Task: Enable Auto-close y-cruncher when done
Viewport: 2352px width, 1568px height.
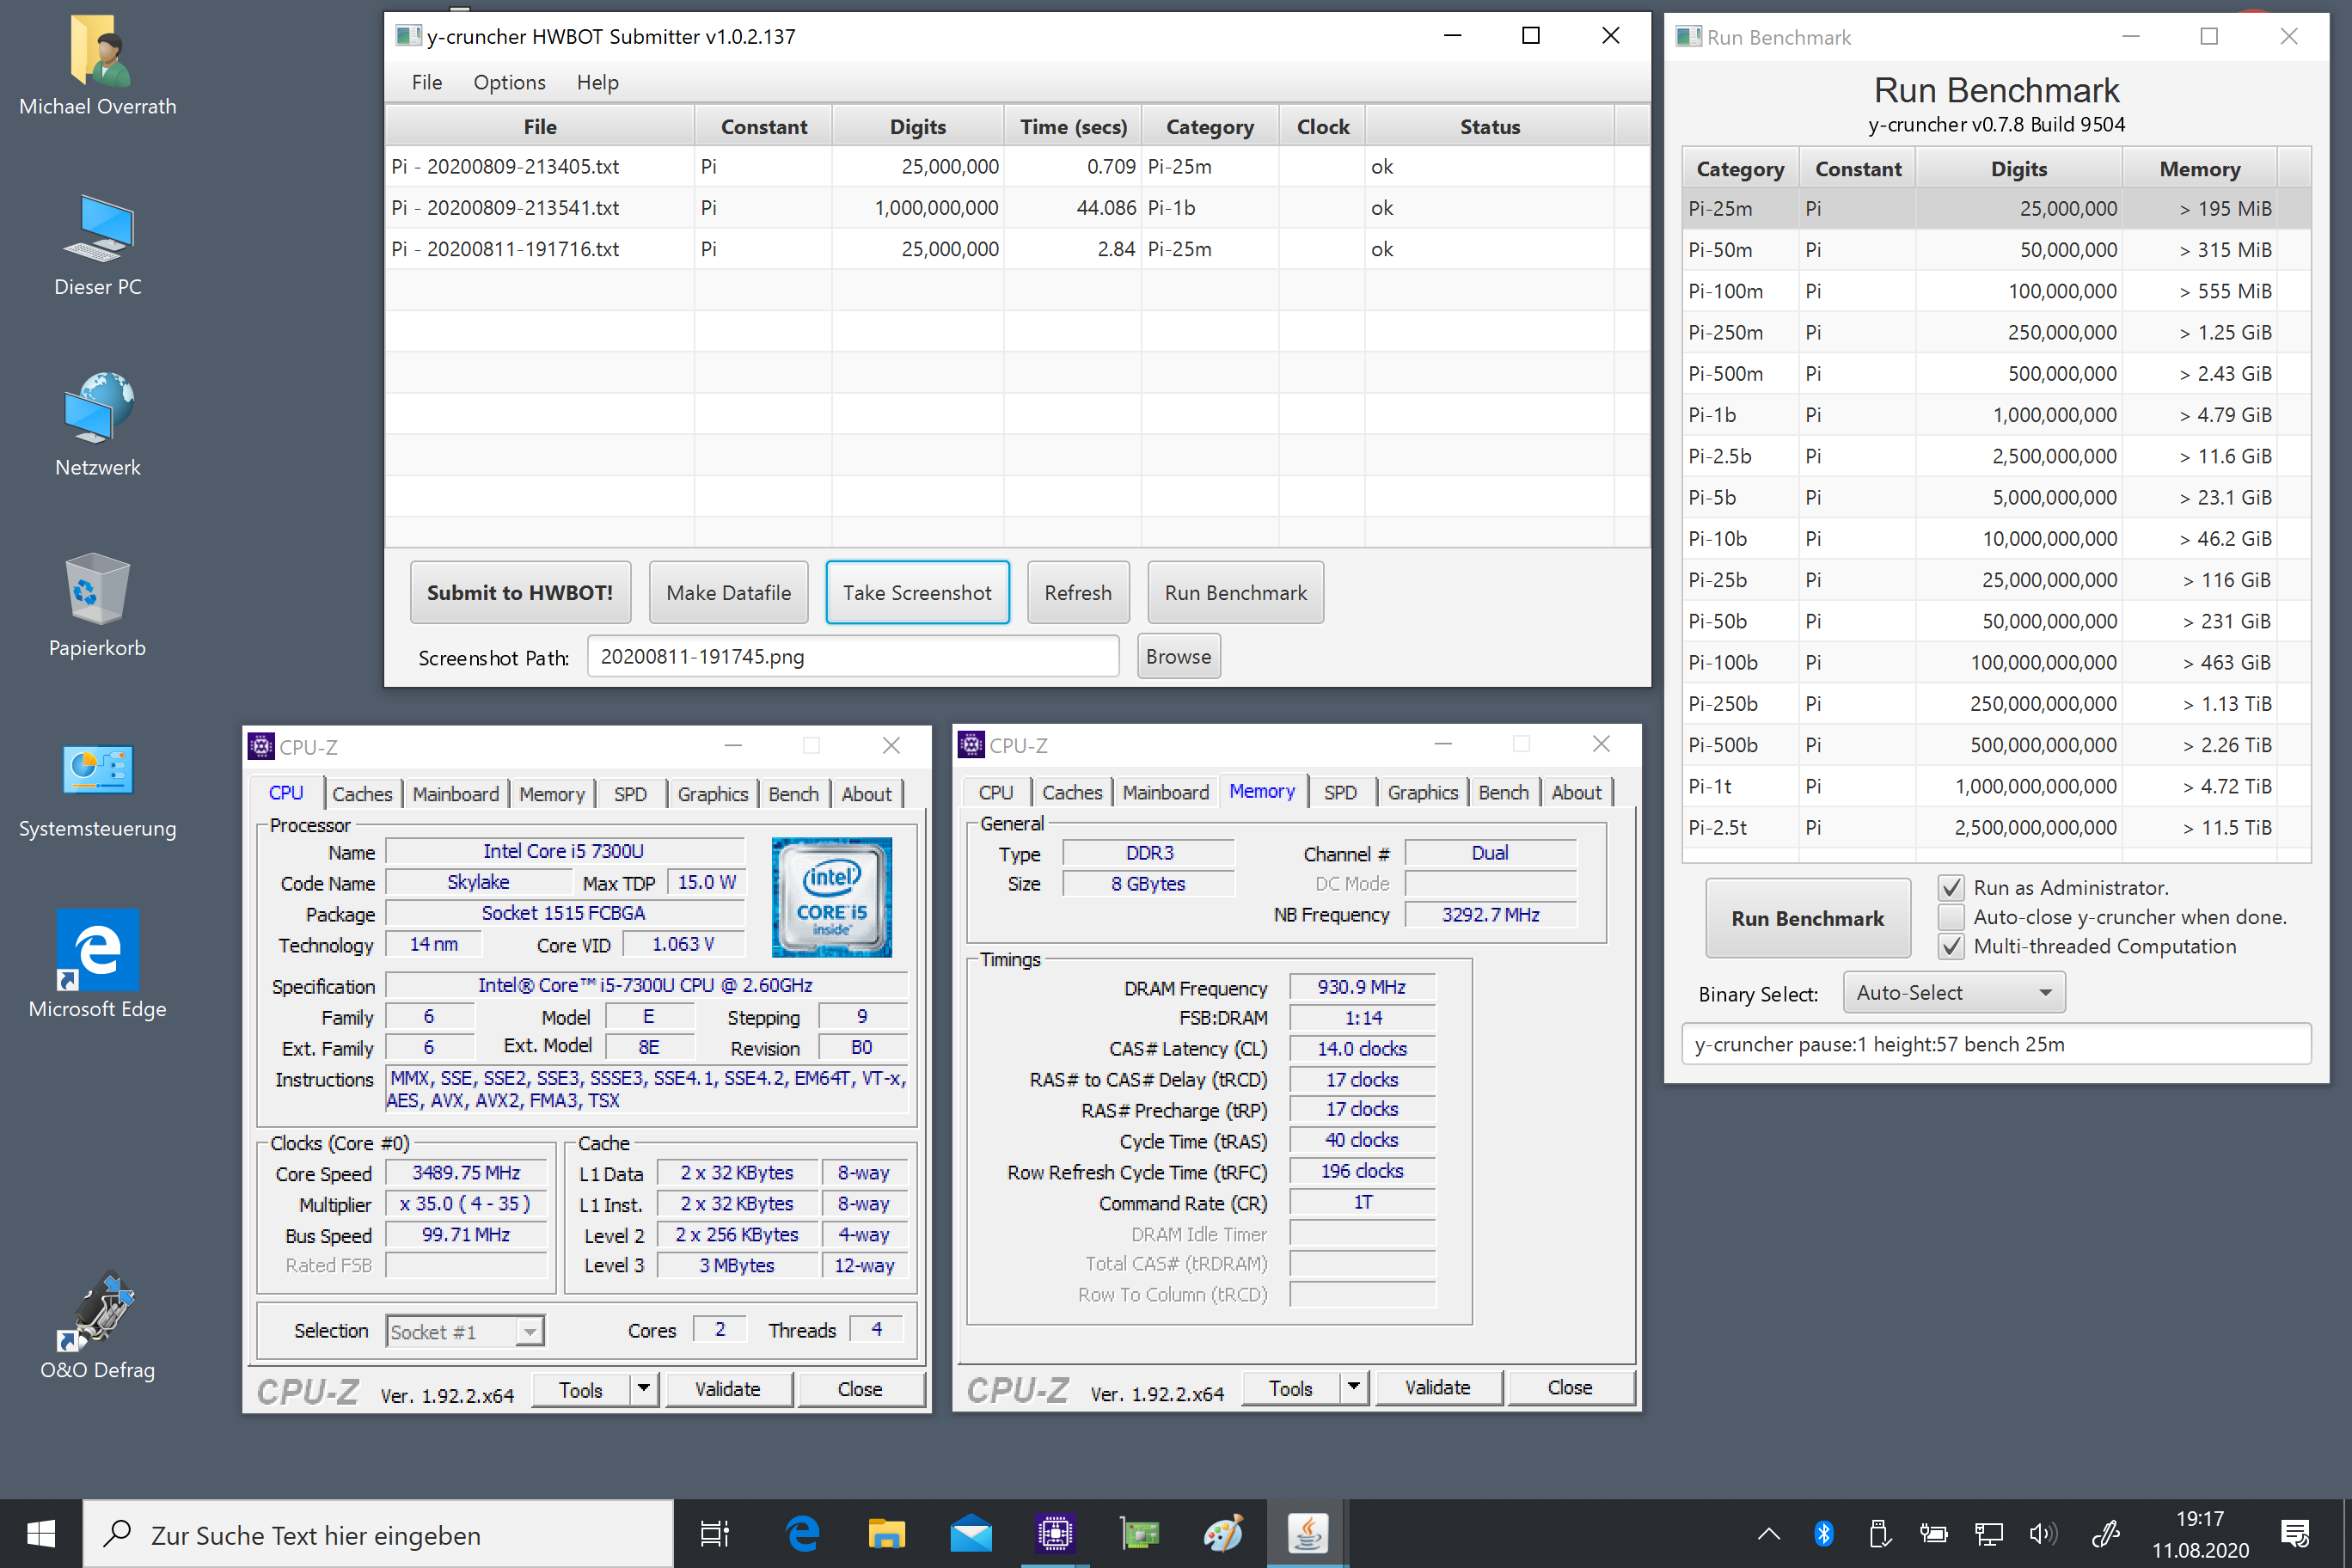Action: coord(1951,917)
